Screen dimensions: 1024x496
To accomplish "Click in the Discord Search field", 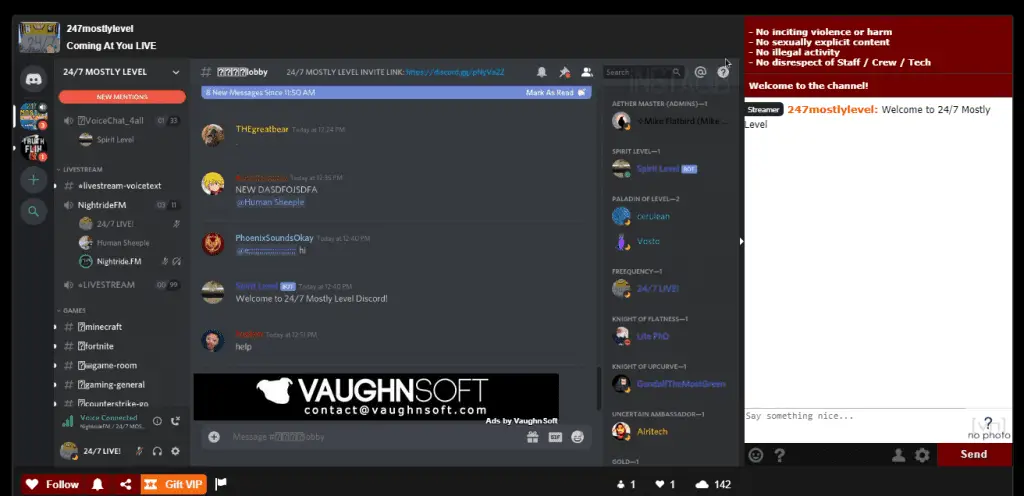I will (643, 72).
